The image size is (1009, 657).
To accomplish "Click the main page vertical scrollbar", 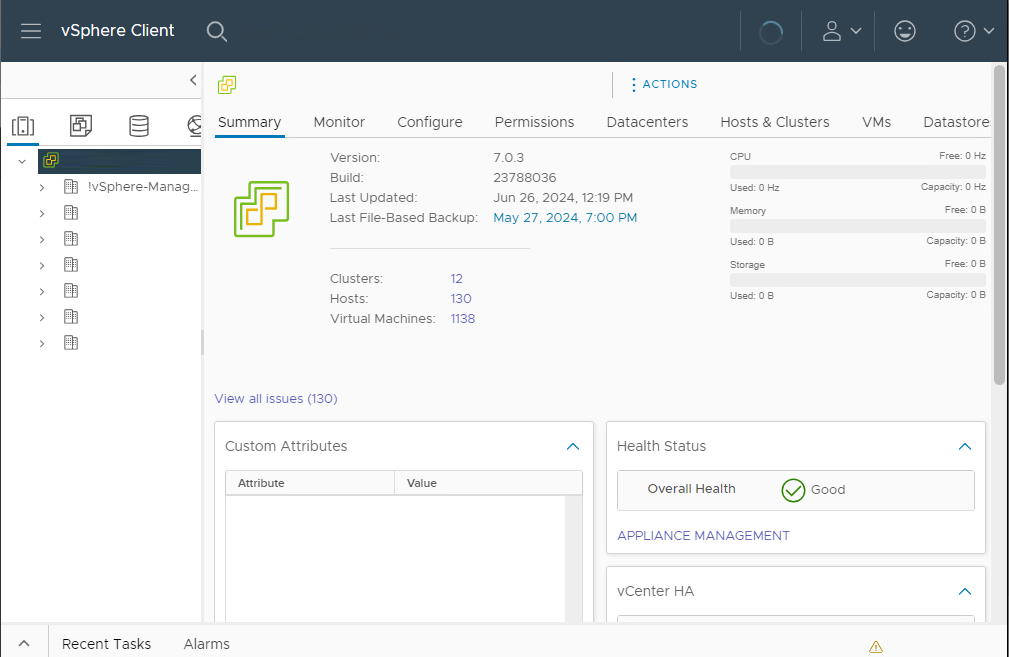I will pyautogui.click(x=999, y=225).
